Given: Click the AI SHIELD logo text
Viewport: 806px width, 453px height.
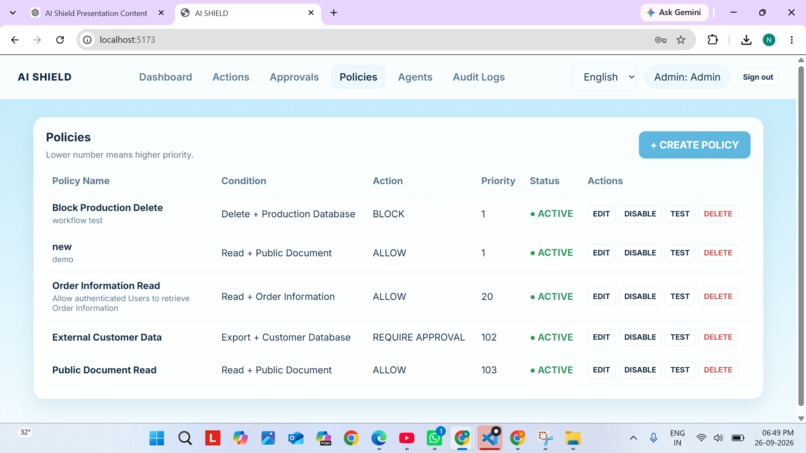Looking at the screenshot, I should click(45, 77).
